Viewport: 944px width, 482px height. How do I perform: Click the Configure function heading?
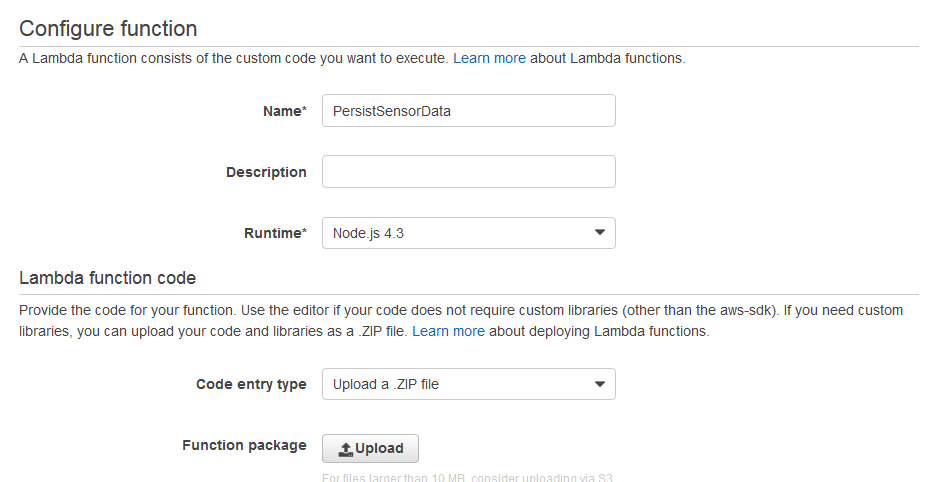[108, 28]
